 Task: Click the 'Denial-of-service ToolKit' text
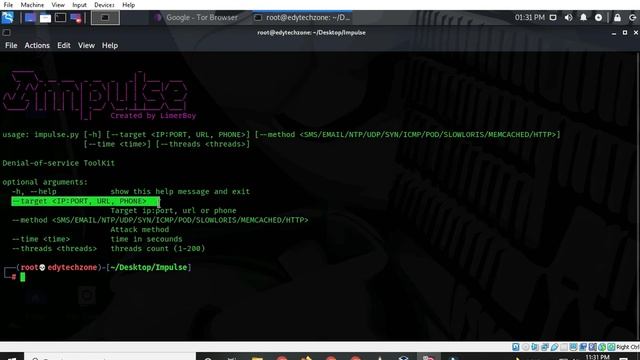point(59,163)
